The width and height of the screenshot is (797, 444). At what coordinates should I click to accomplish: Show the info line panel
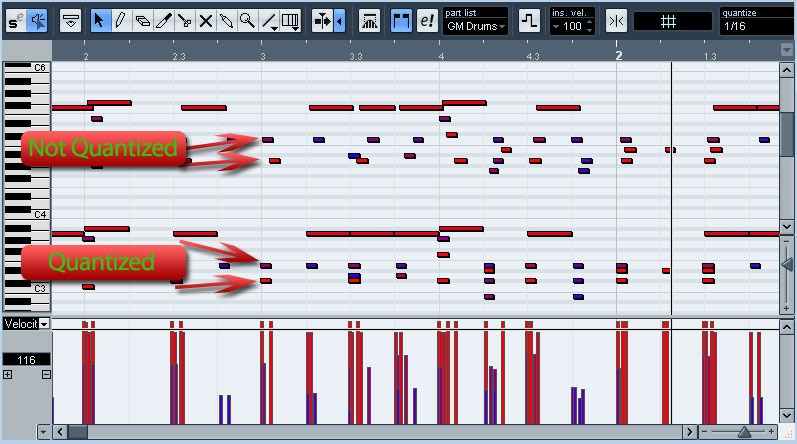pos(70,21)
